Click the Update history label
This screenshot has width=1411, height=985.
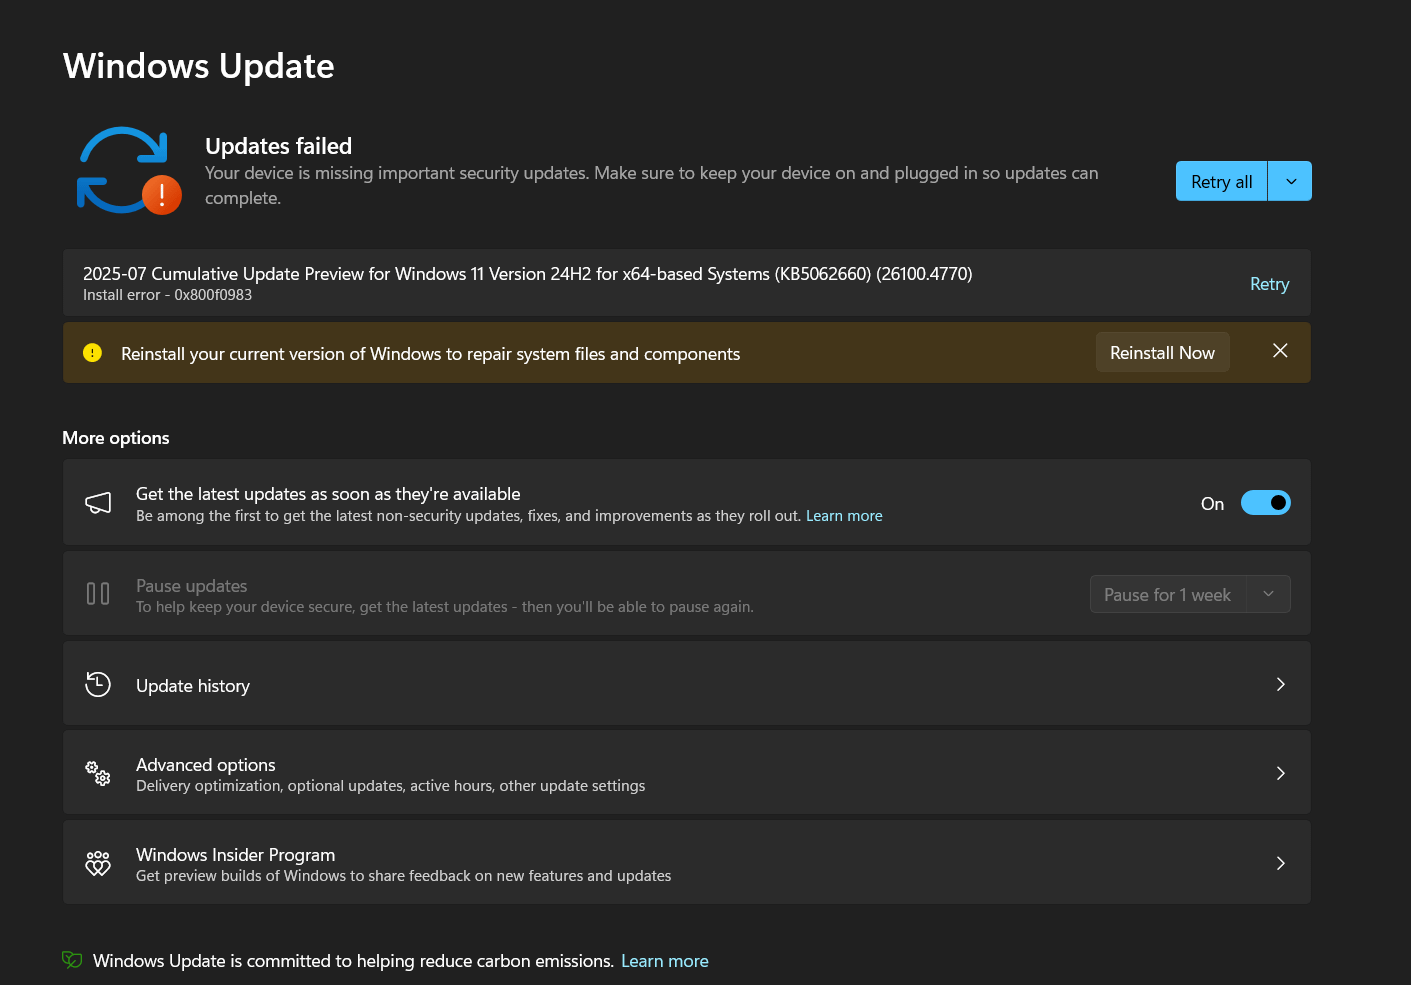point(193,686)
